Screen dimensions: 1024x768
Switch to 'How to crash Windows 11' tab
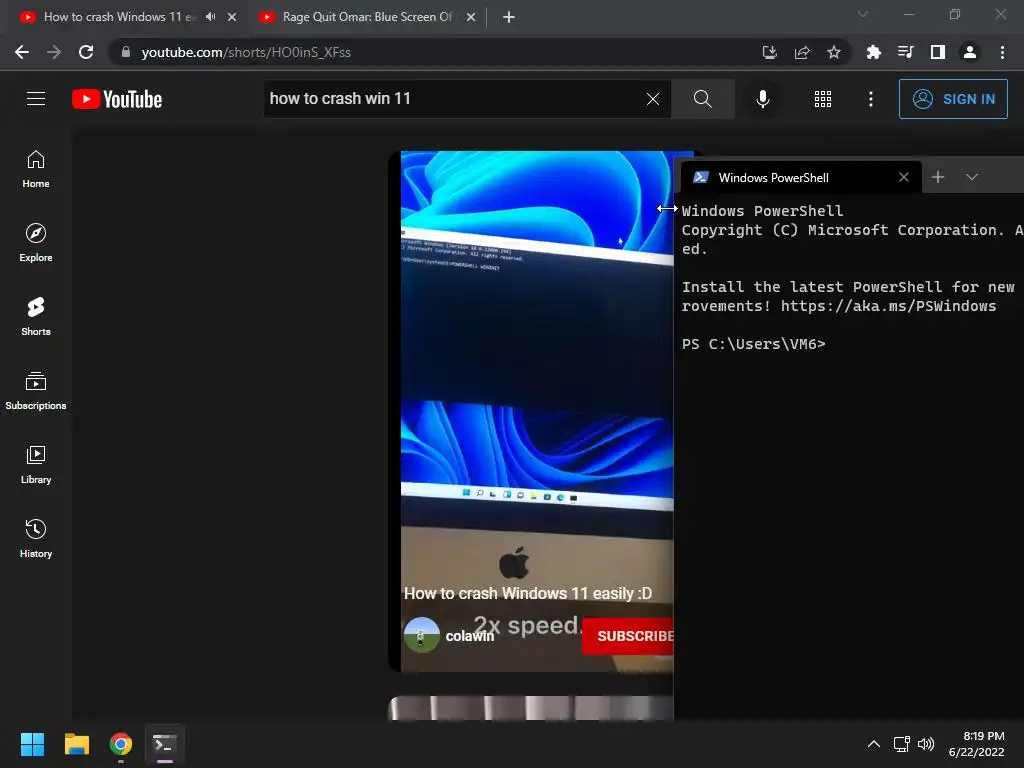[x=120, y=17]
